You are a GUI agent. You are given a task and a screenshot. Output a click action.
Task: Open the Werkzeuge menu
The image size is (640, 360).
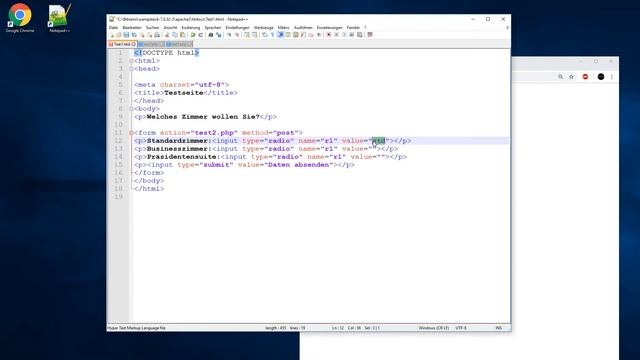point(263,28)
